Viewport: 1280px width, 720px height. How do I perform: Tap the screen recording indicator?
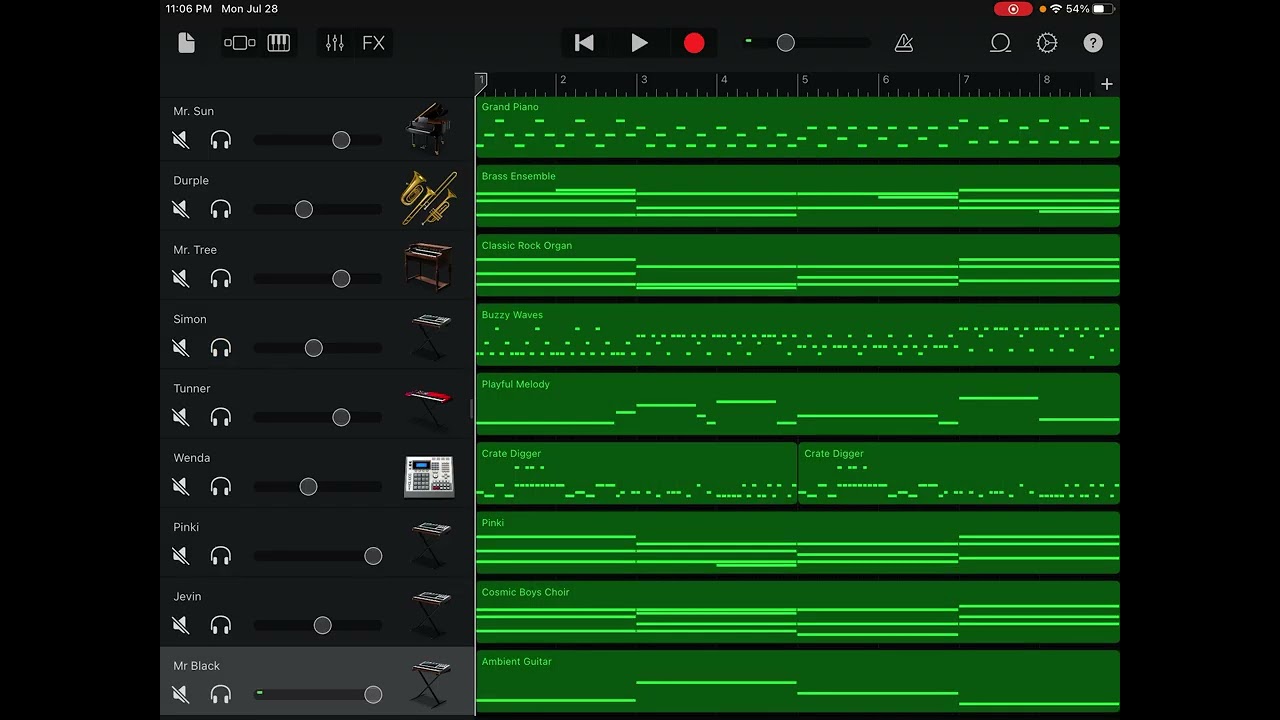pyautogui.click(x=1013, y=9)
